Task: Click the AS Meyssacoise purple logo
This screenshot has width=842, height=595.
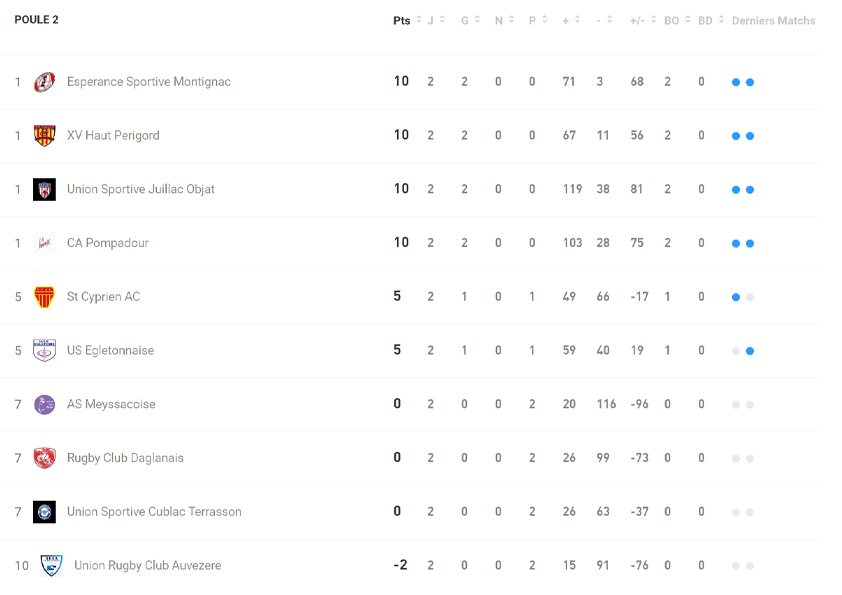Action: (44, 405)
